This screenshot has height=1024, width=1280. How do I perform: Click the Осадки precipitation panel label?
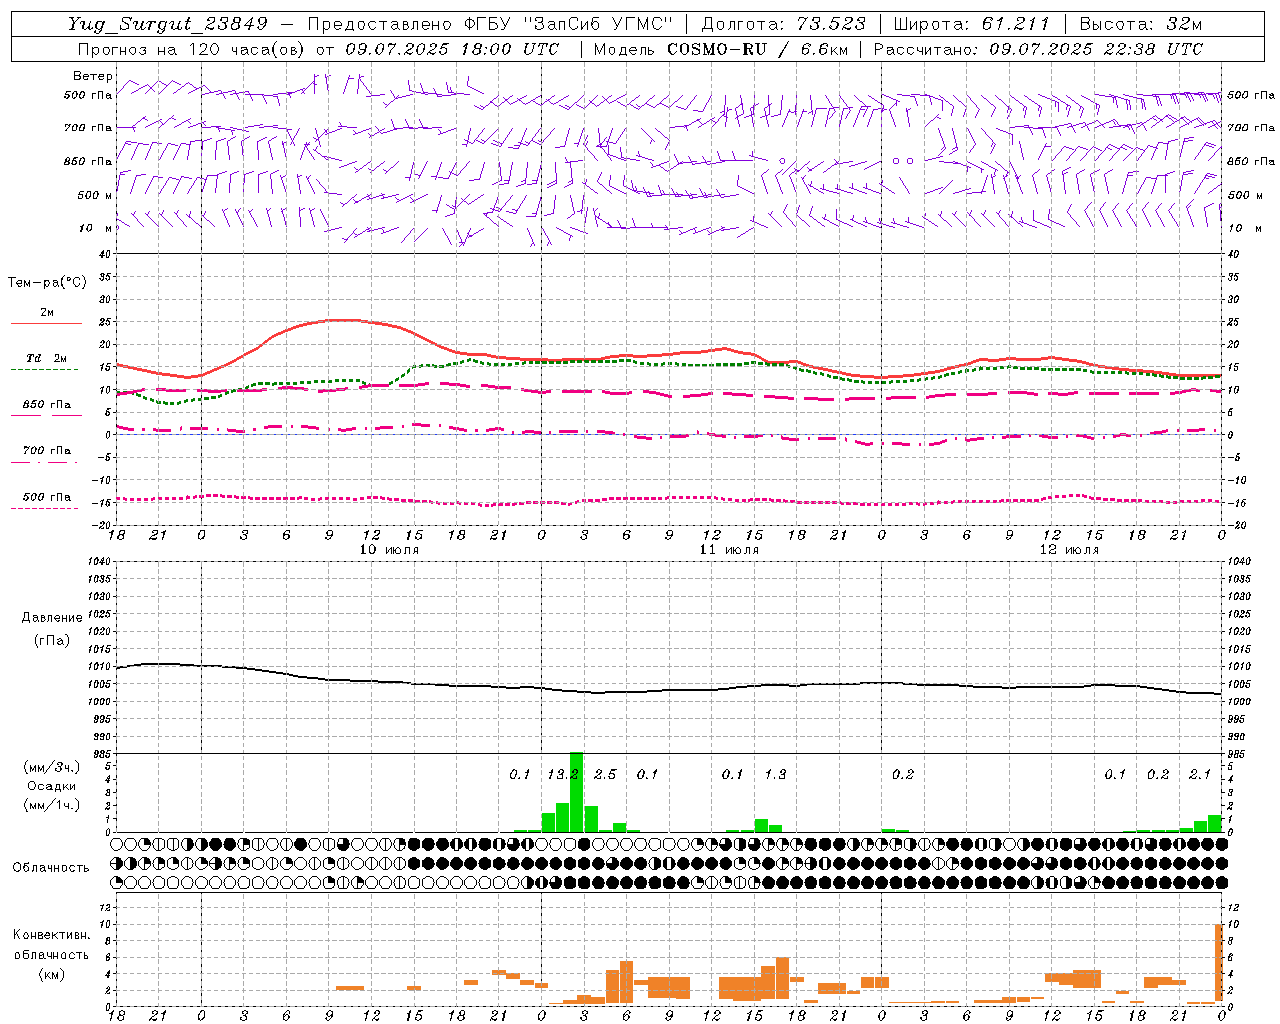tap(52, 786)
